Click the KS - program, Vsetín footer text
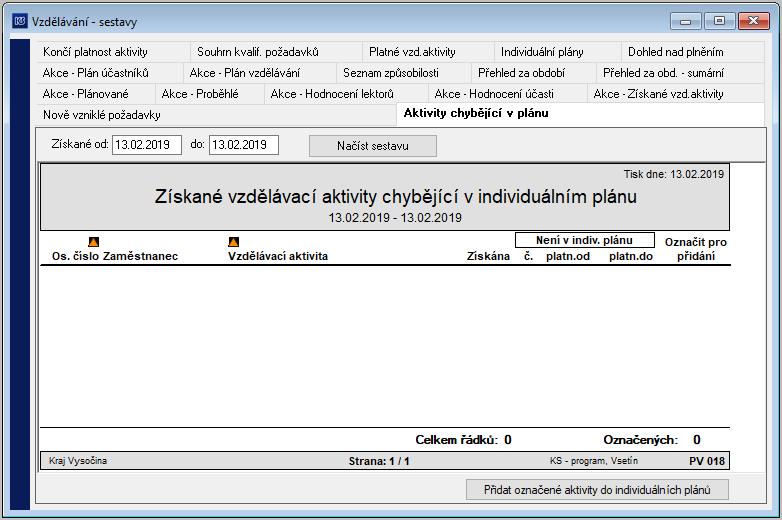Image resolution: width=782 pixels, height=520 pixels. (x=593, y=461)
